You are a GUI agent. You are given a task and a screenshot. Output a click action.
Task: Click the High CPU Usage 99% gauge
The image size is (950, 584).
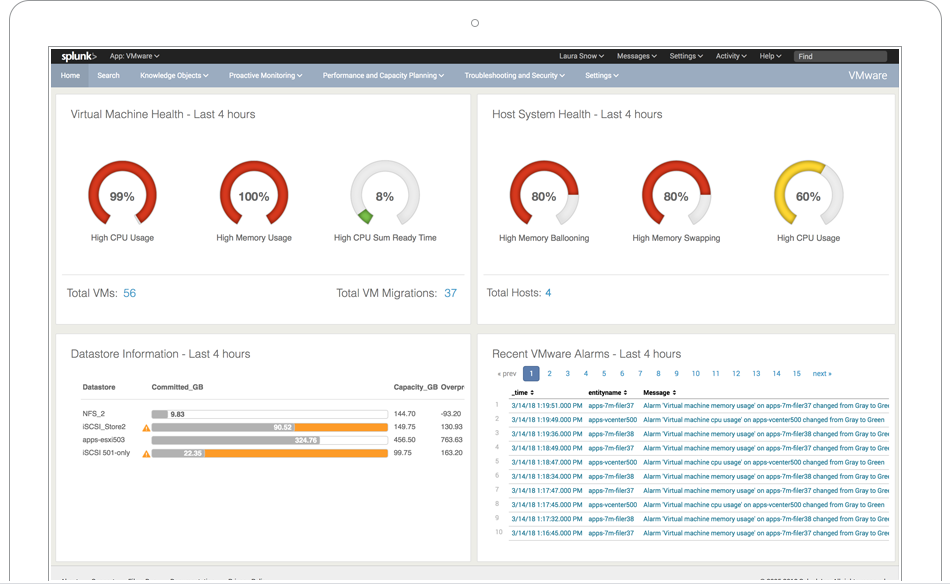click(122, 193)
